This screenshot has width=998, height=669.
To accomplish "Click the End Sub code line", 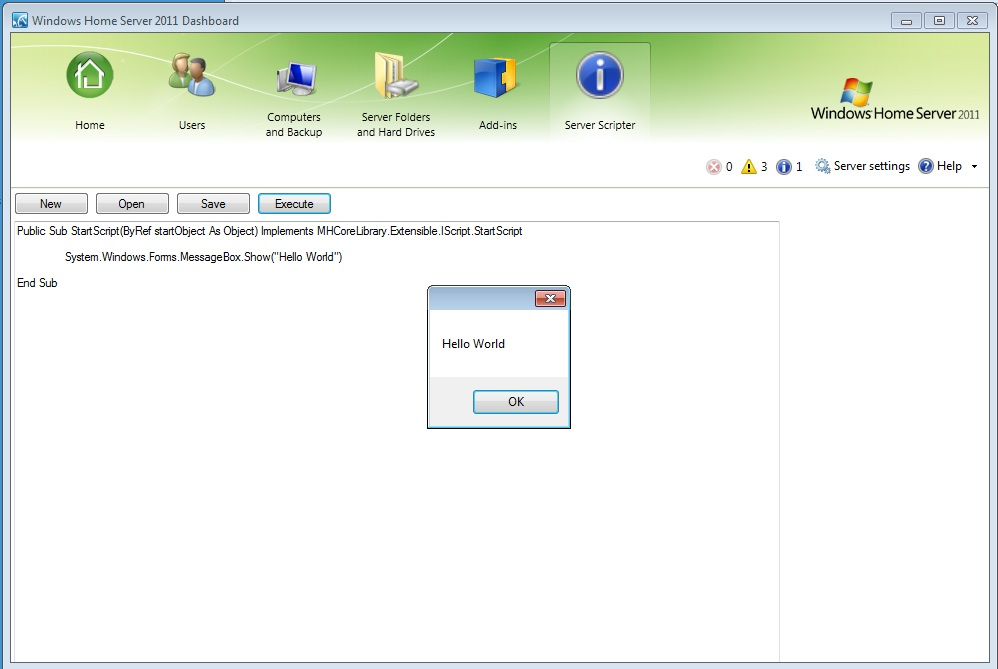I will tap(37, 283).
